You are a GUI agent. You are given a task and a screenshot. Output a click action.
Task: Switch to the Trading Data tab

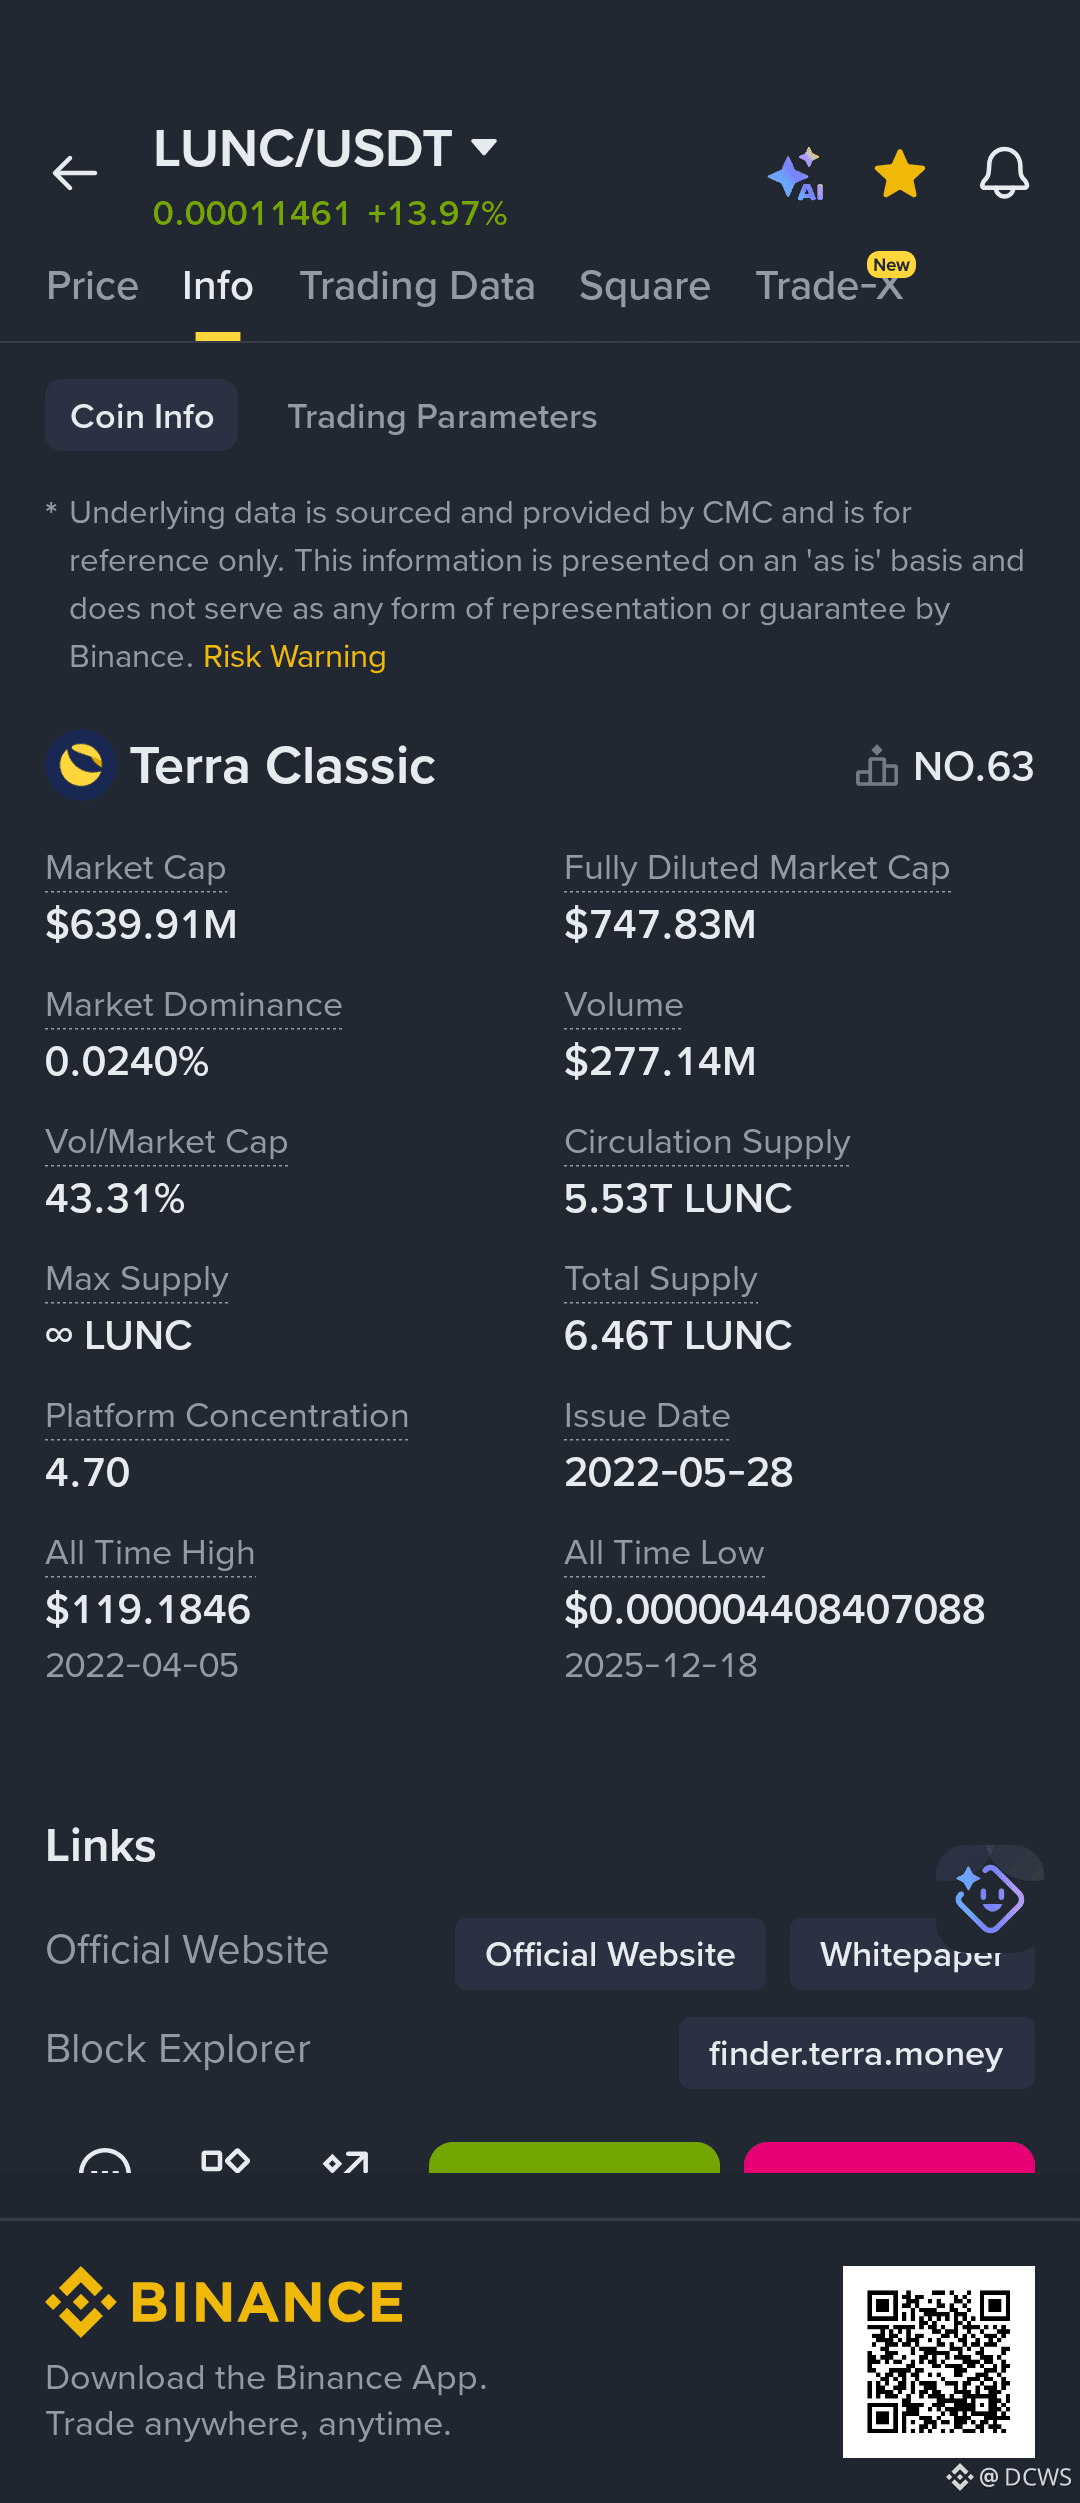[x=417, y=286]
